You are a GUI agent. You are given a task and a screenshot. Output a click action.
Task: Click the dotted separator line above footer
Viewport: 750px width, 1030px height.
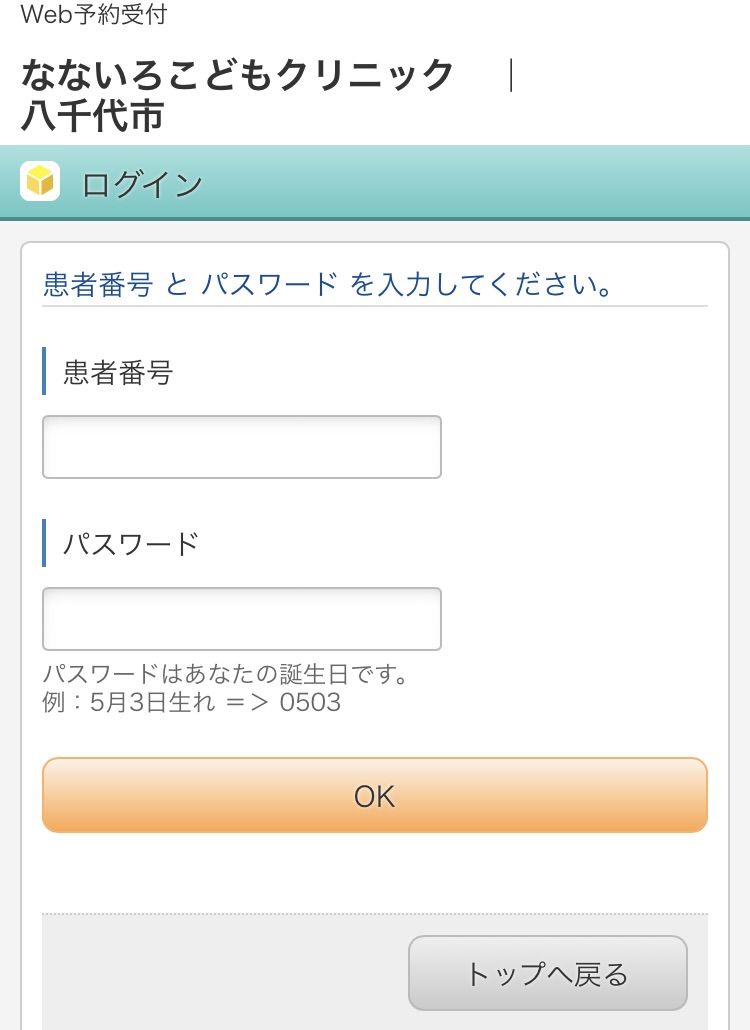(375, 914)
